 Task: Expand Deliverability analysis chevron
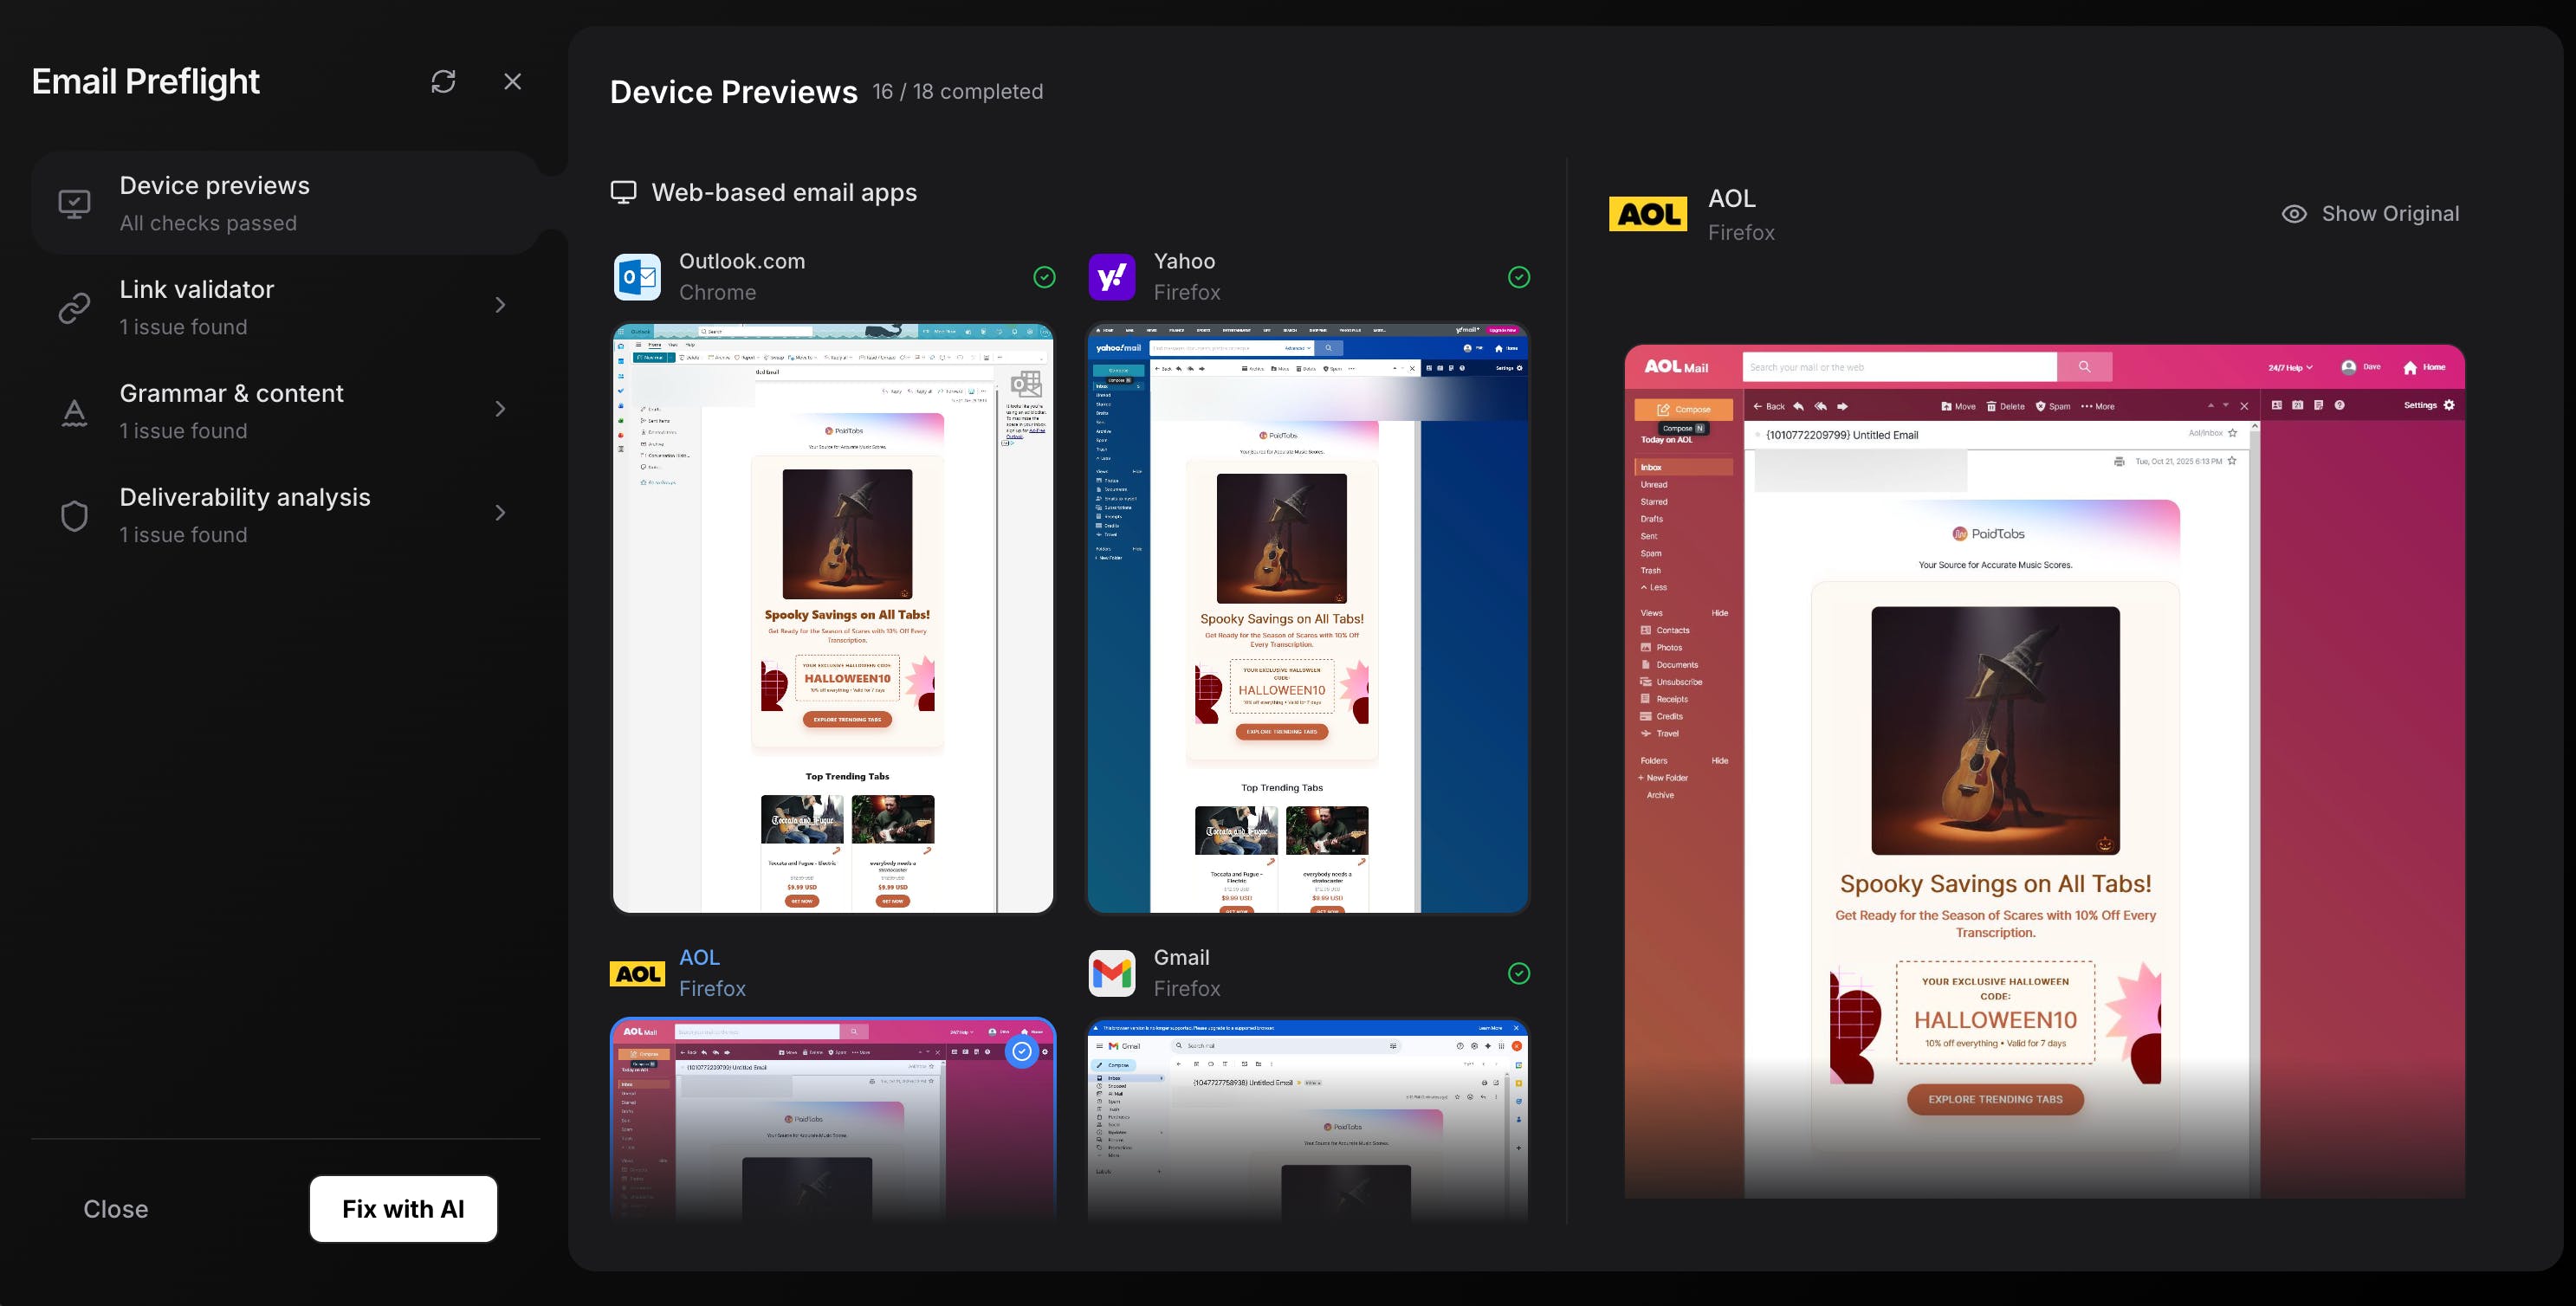(500, 513)
